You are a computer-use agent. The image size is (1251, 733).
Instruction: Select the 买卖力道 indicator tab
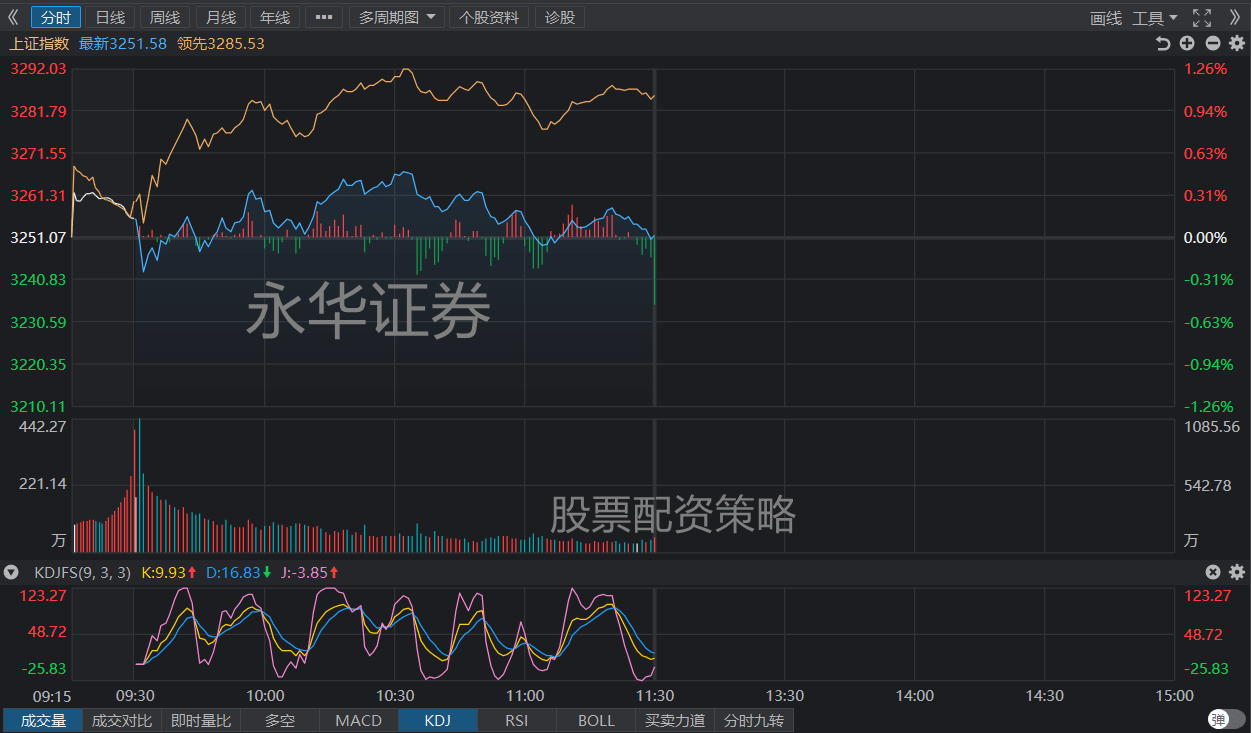[x=675, y=720]
